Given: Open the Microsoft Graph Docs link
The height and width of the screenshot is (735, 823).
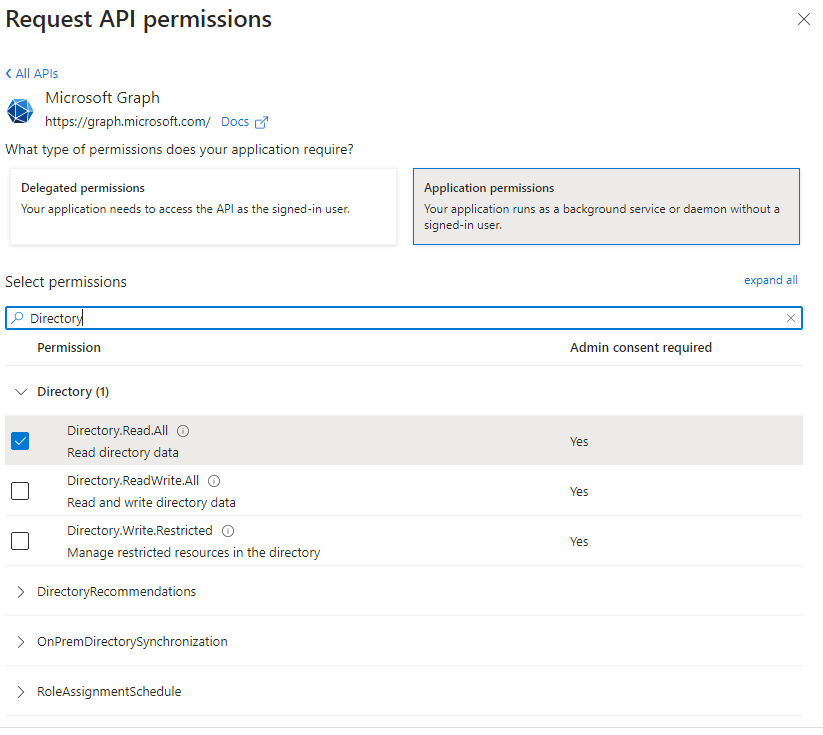Looking at the screenshot, I should click(x=235, y=122).
